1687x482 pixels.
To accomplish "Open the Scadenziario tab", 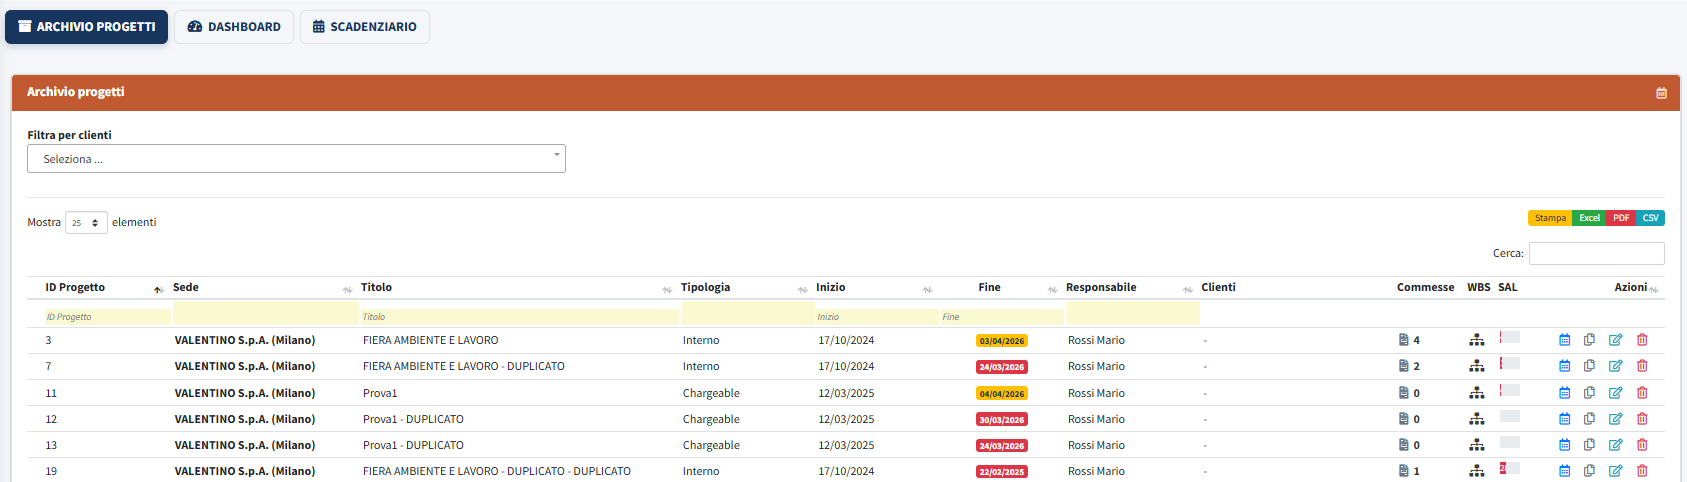I will tap(364, 27).
